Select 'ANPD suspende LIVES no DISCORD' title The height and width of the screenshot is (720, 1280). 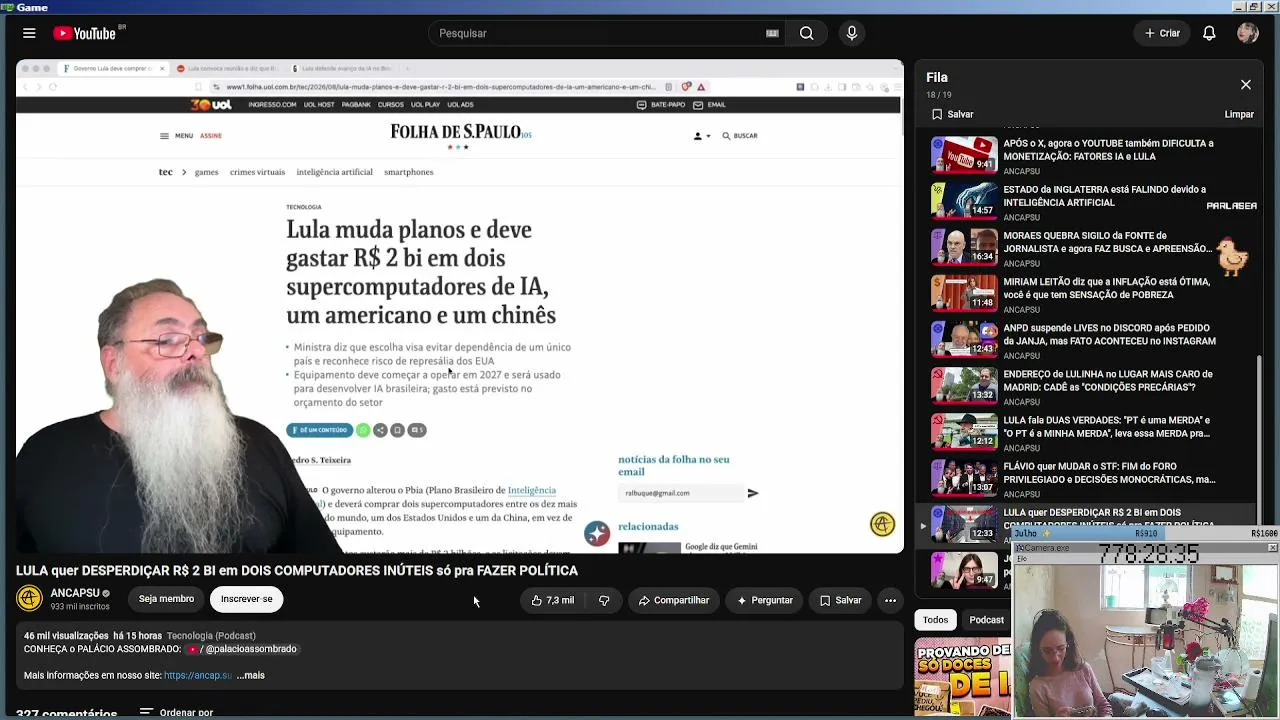click(x=1109, y=334)
